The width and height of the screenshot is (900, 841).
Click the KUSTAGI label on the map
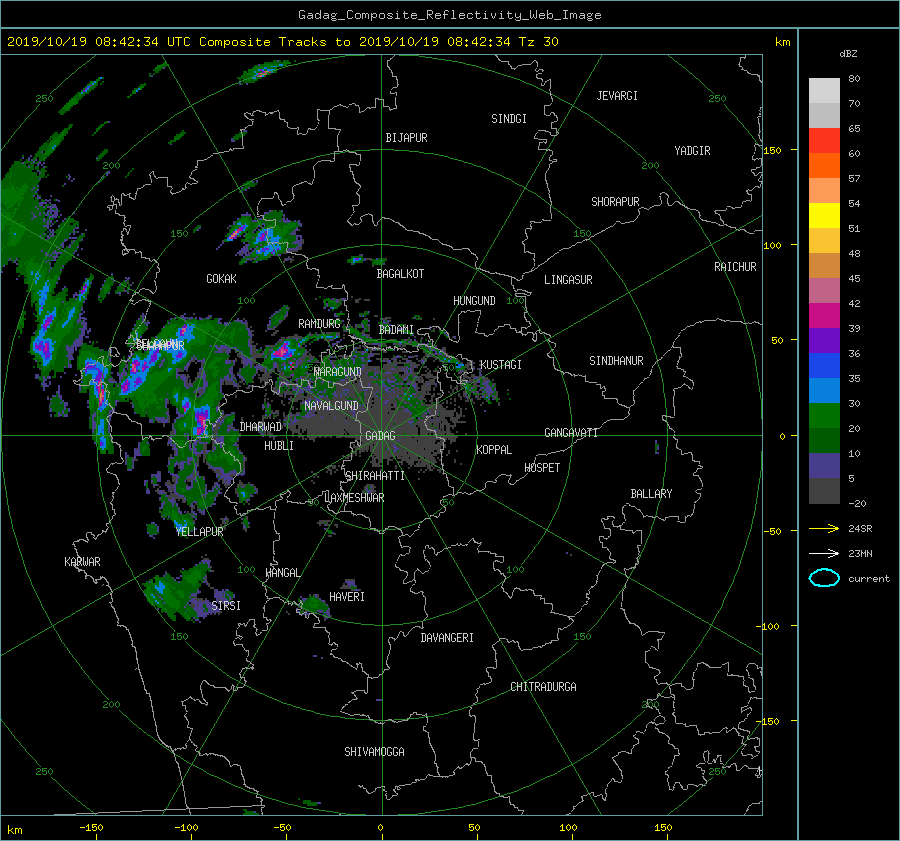click(x=501, y=365)
